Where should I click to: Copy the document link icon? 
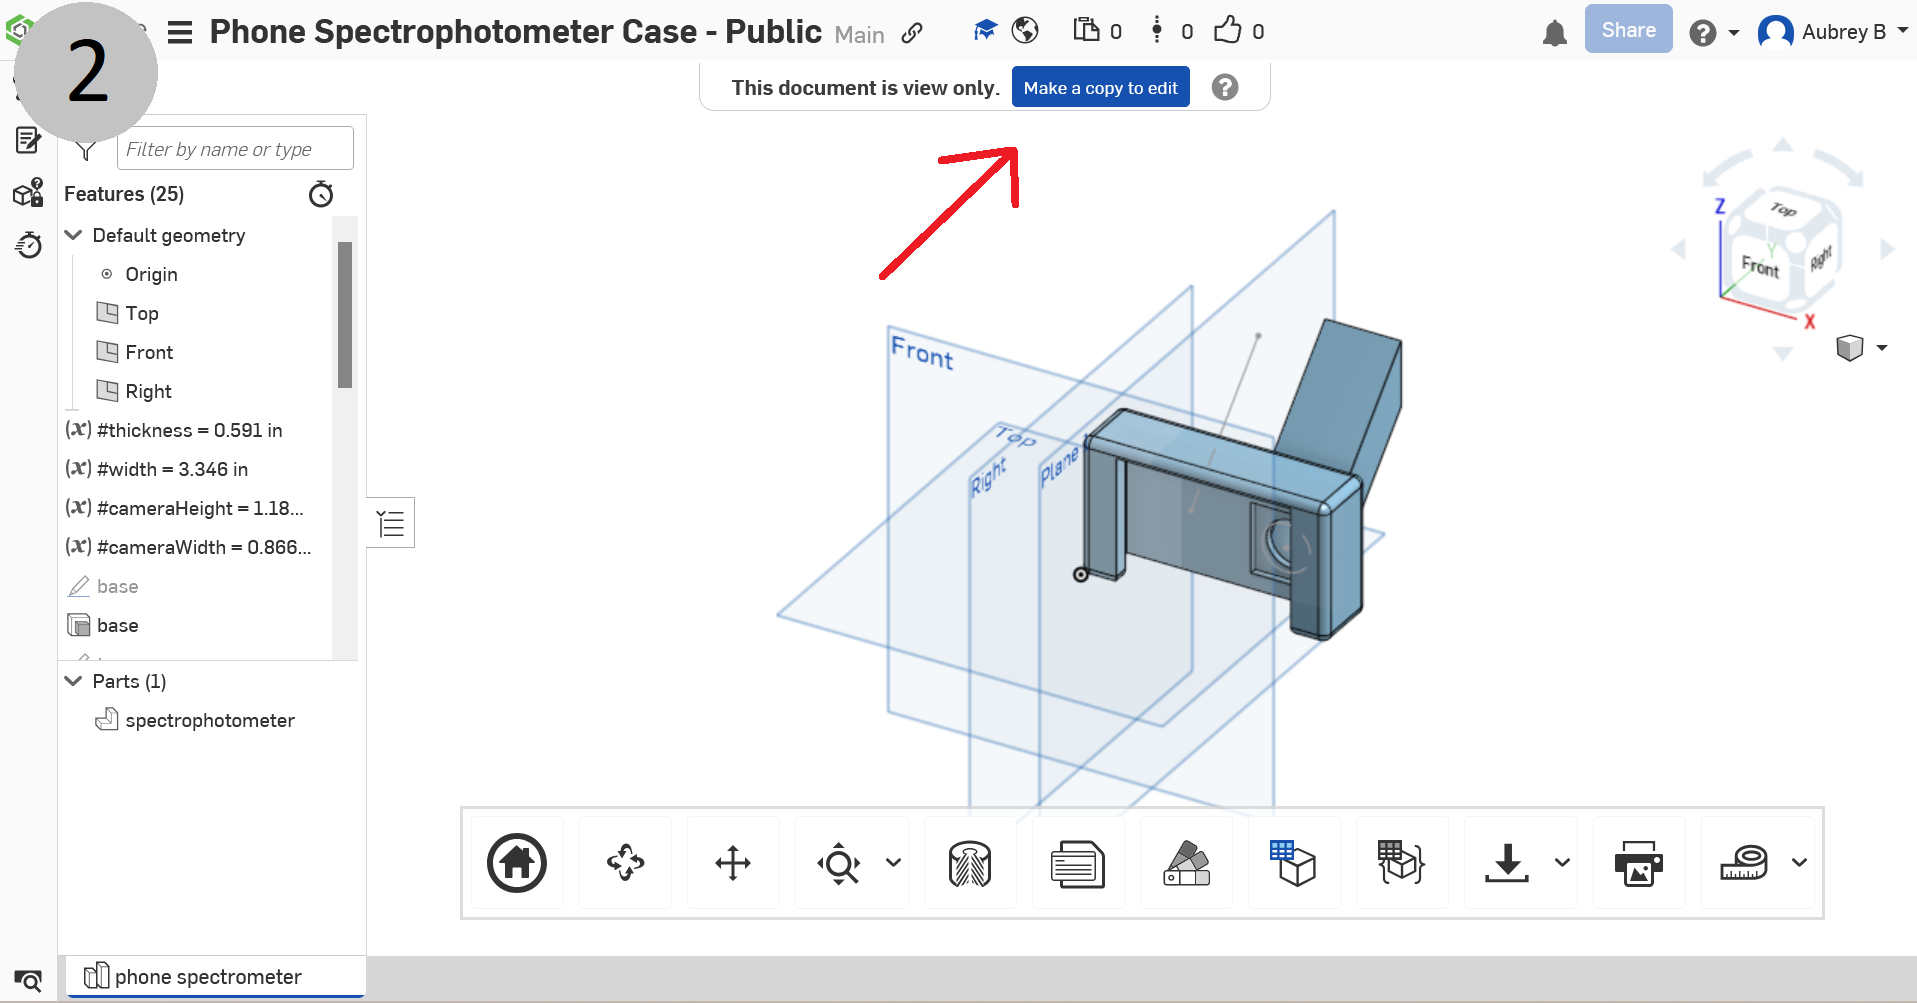tap(912, 33)
